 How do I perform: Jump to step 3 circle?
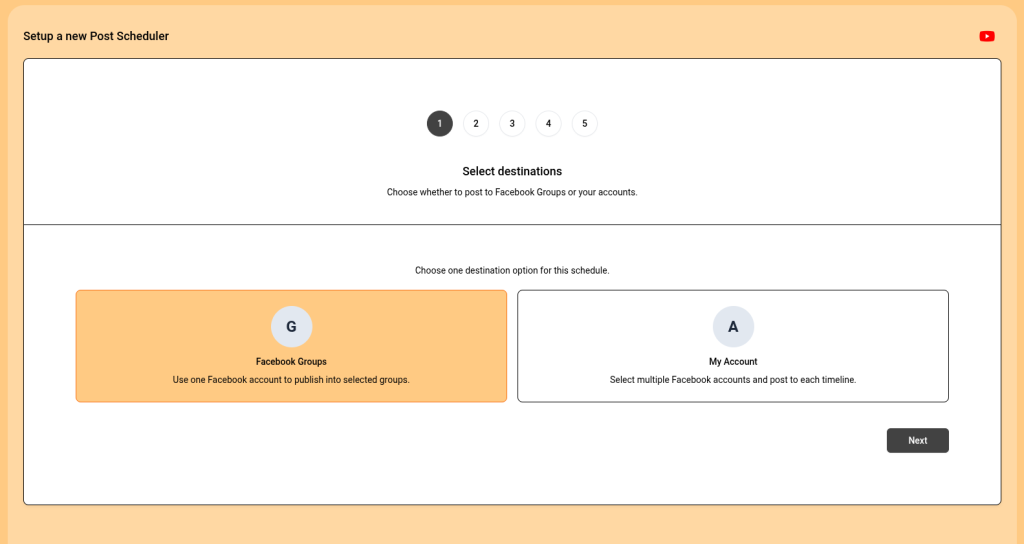pyautogui.click(x=512, y=123)
